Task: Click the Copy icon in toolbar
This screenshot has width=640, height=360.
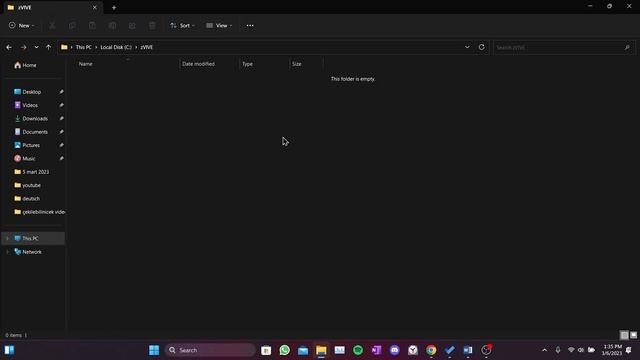Action: coord(72,25)
